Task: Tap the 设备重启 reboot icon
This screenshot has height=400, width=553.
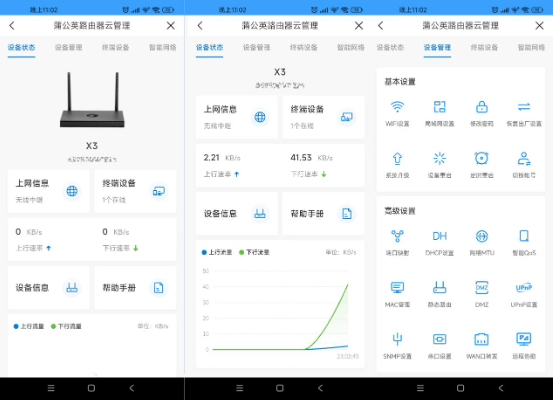Action: point(439,158)
